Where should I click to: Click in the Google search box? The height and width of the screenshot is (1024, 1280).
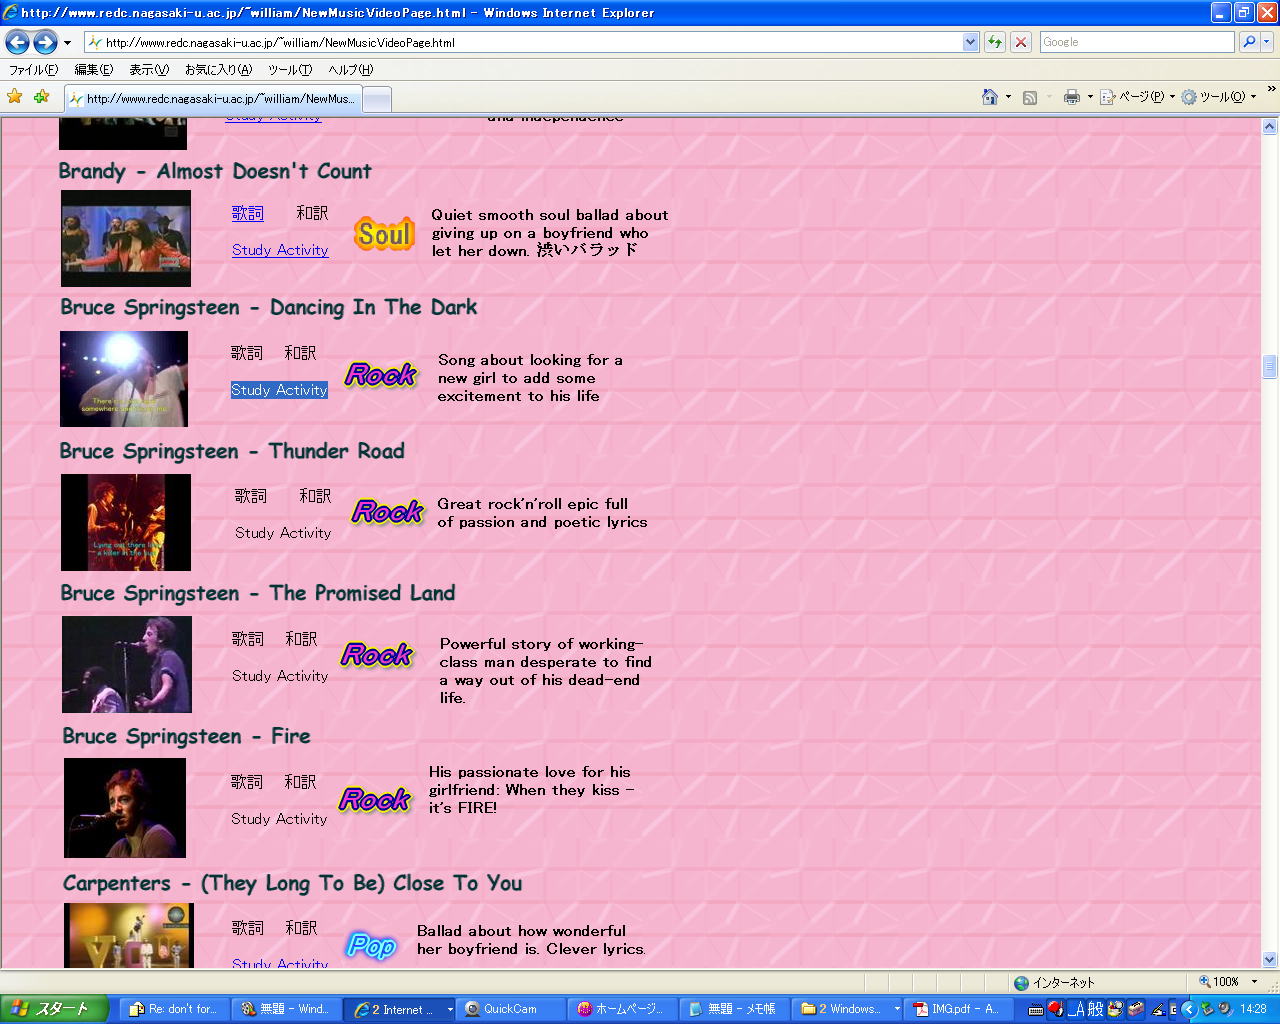(x=1135, y=42)
